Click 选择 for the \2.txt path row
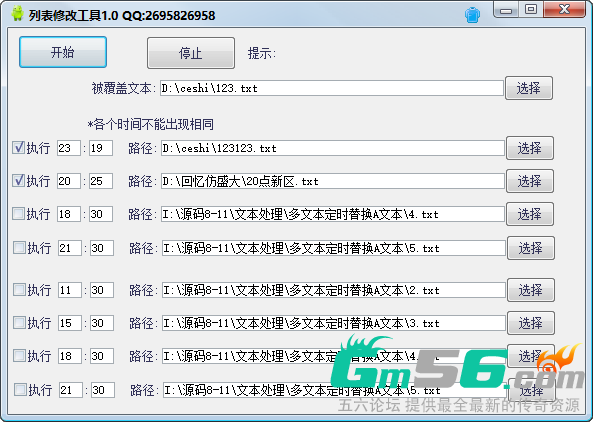This screenshot has width=593, height=422. 531,290
